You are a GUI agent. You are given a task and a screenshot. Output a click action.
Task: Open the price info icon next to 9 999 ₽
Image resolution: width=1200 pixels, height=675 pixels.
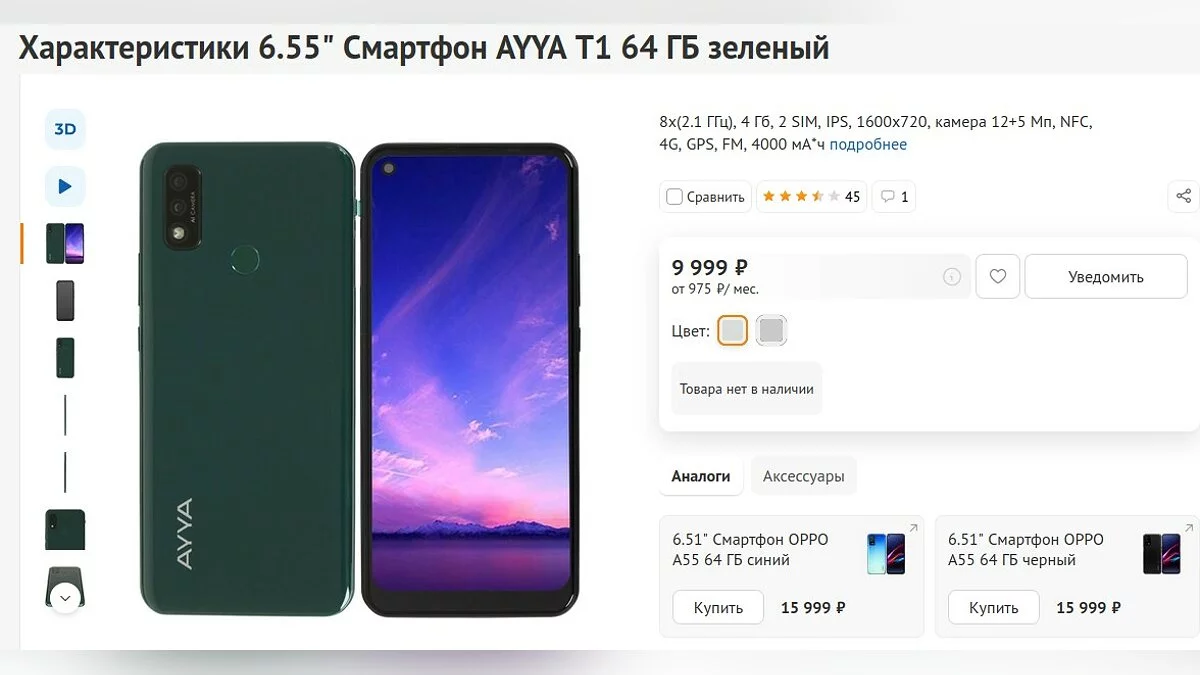click(952, 277)
